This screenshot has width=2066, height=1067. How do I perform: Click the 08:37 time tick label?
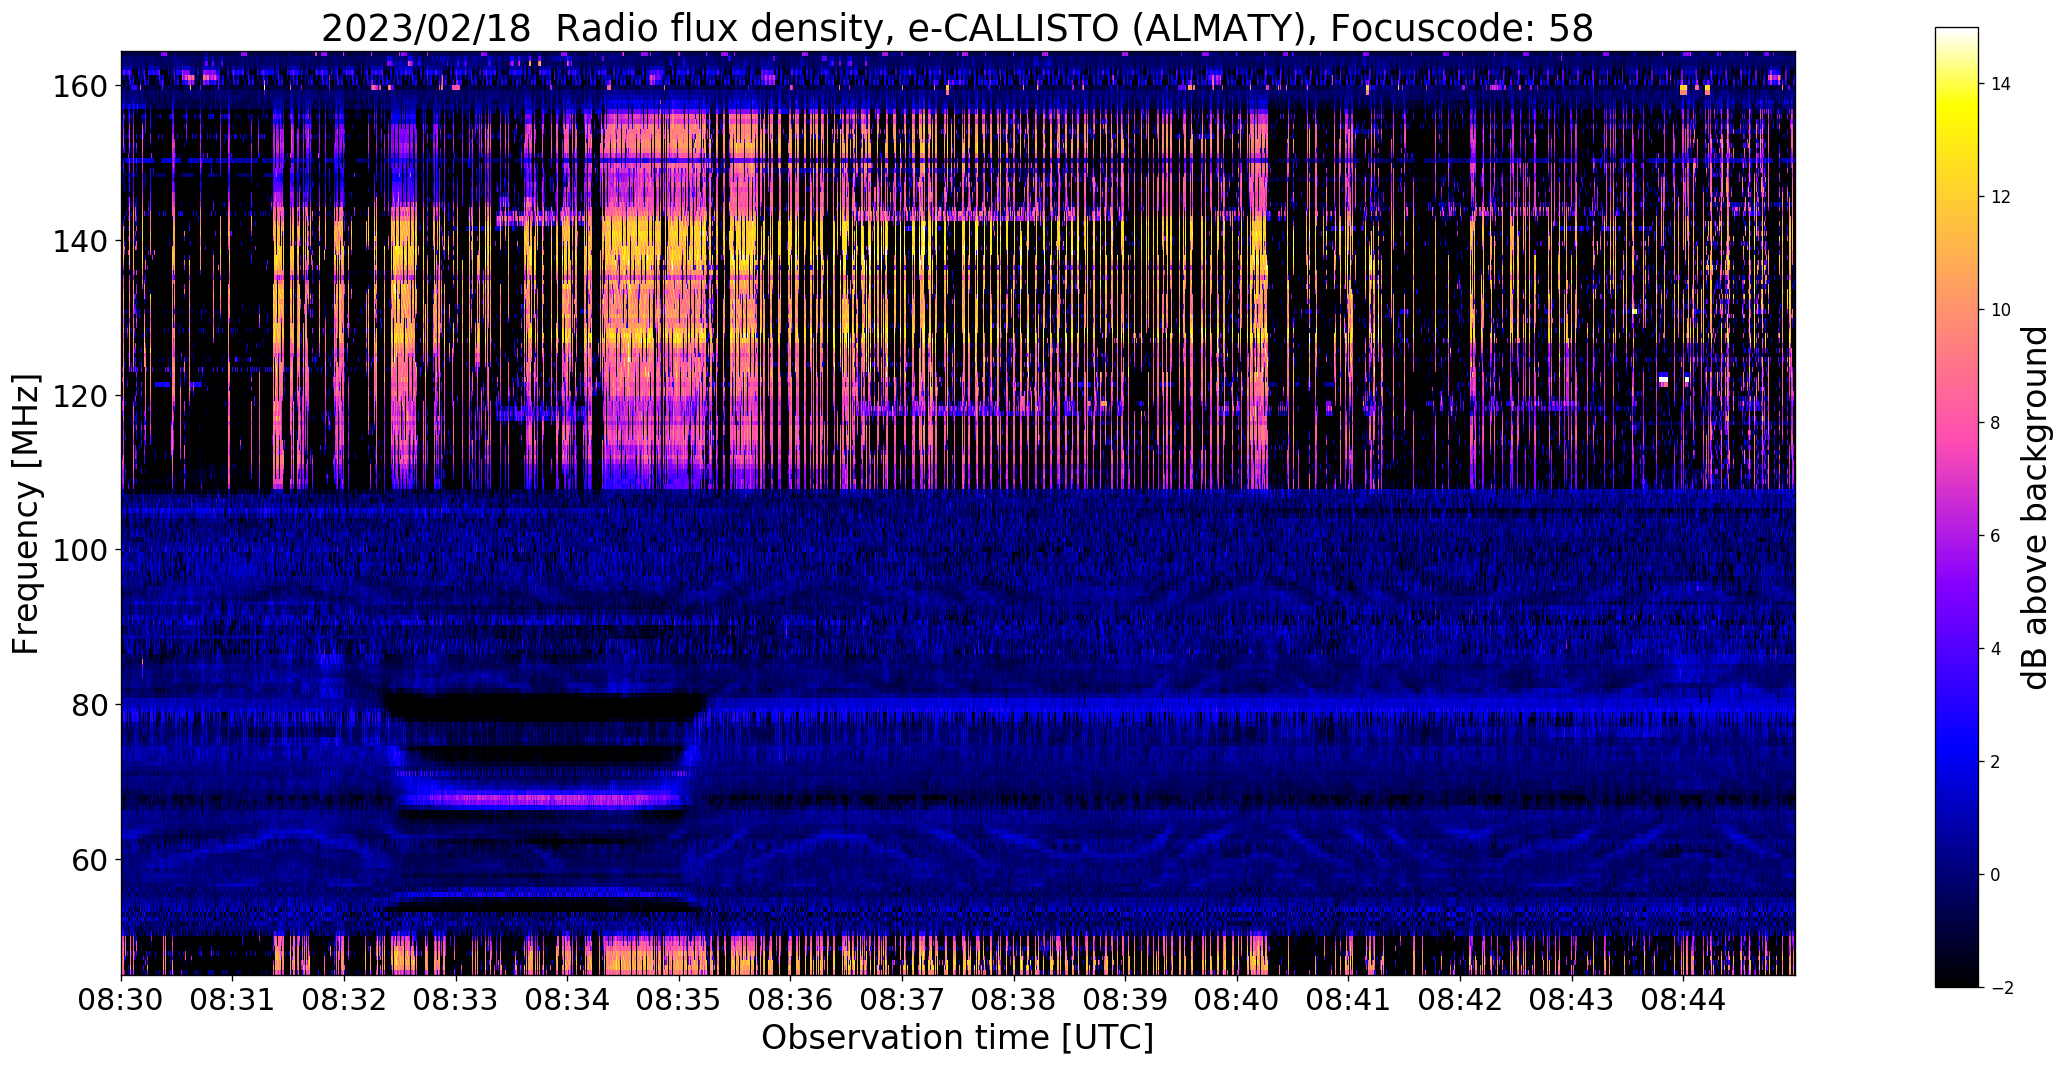coord(902,999)
